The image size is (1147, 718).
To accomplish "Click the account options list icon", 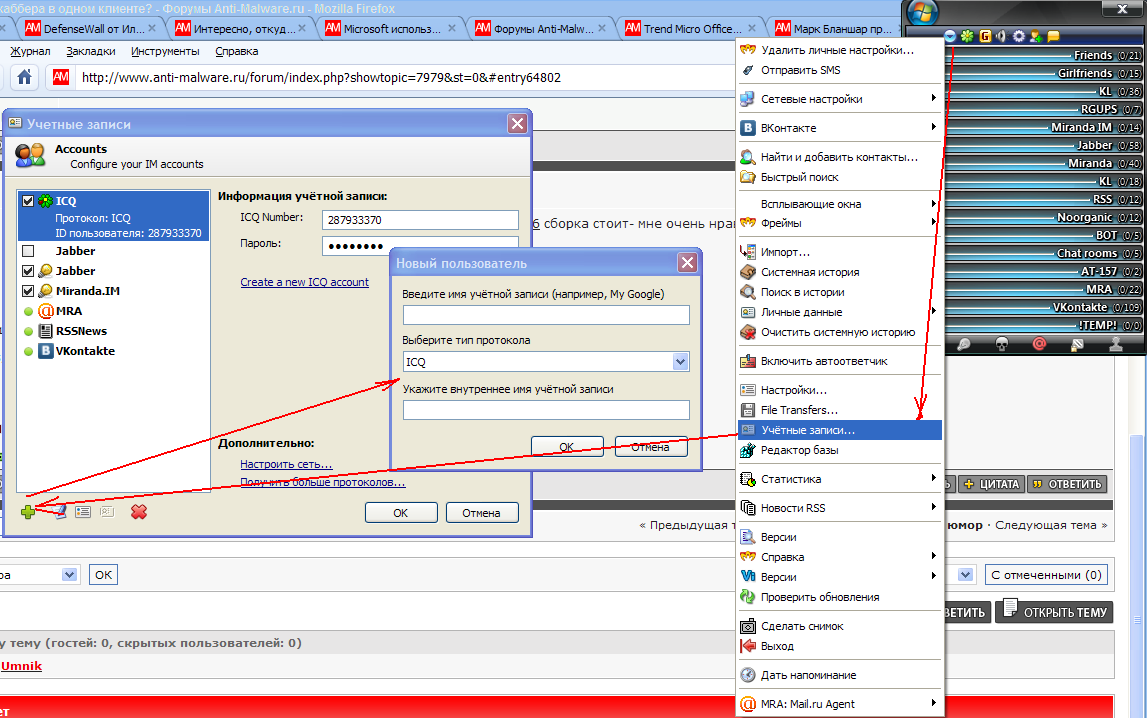I will point(83,512).
